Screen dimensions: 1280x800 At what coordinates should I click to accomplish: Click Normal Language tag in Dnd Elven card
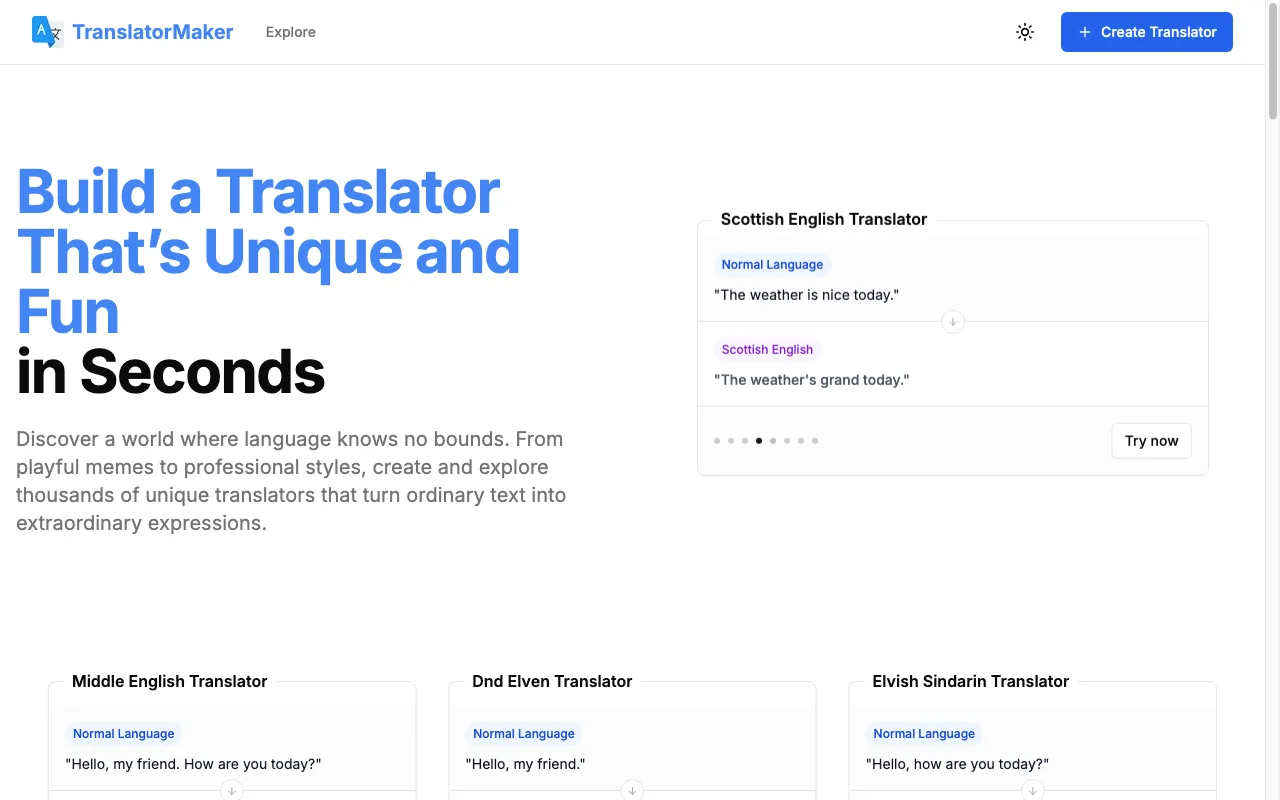(x=524, y=734)
